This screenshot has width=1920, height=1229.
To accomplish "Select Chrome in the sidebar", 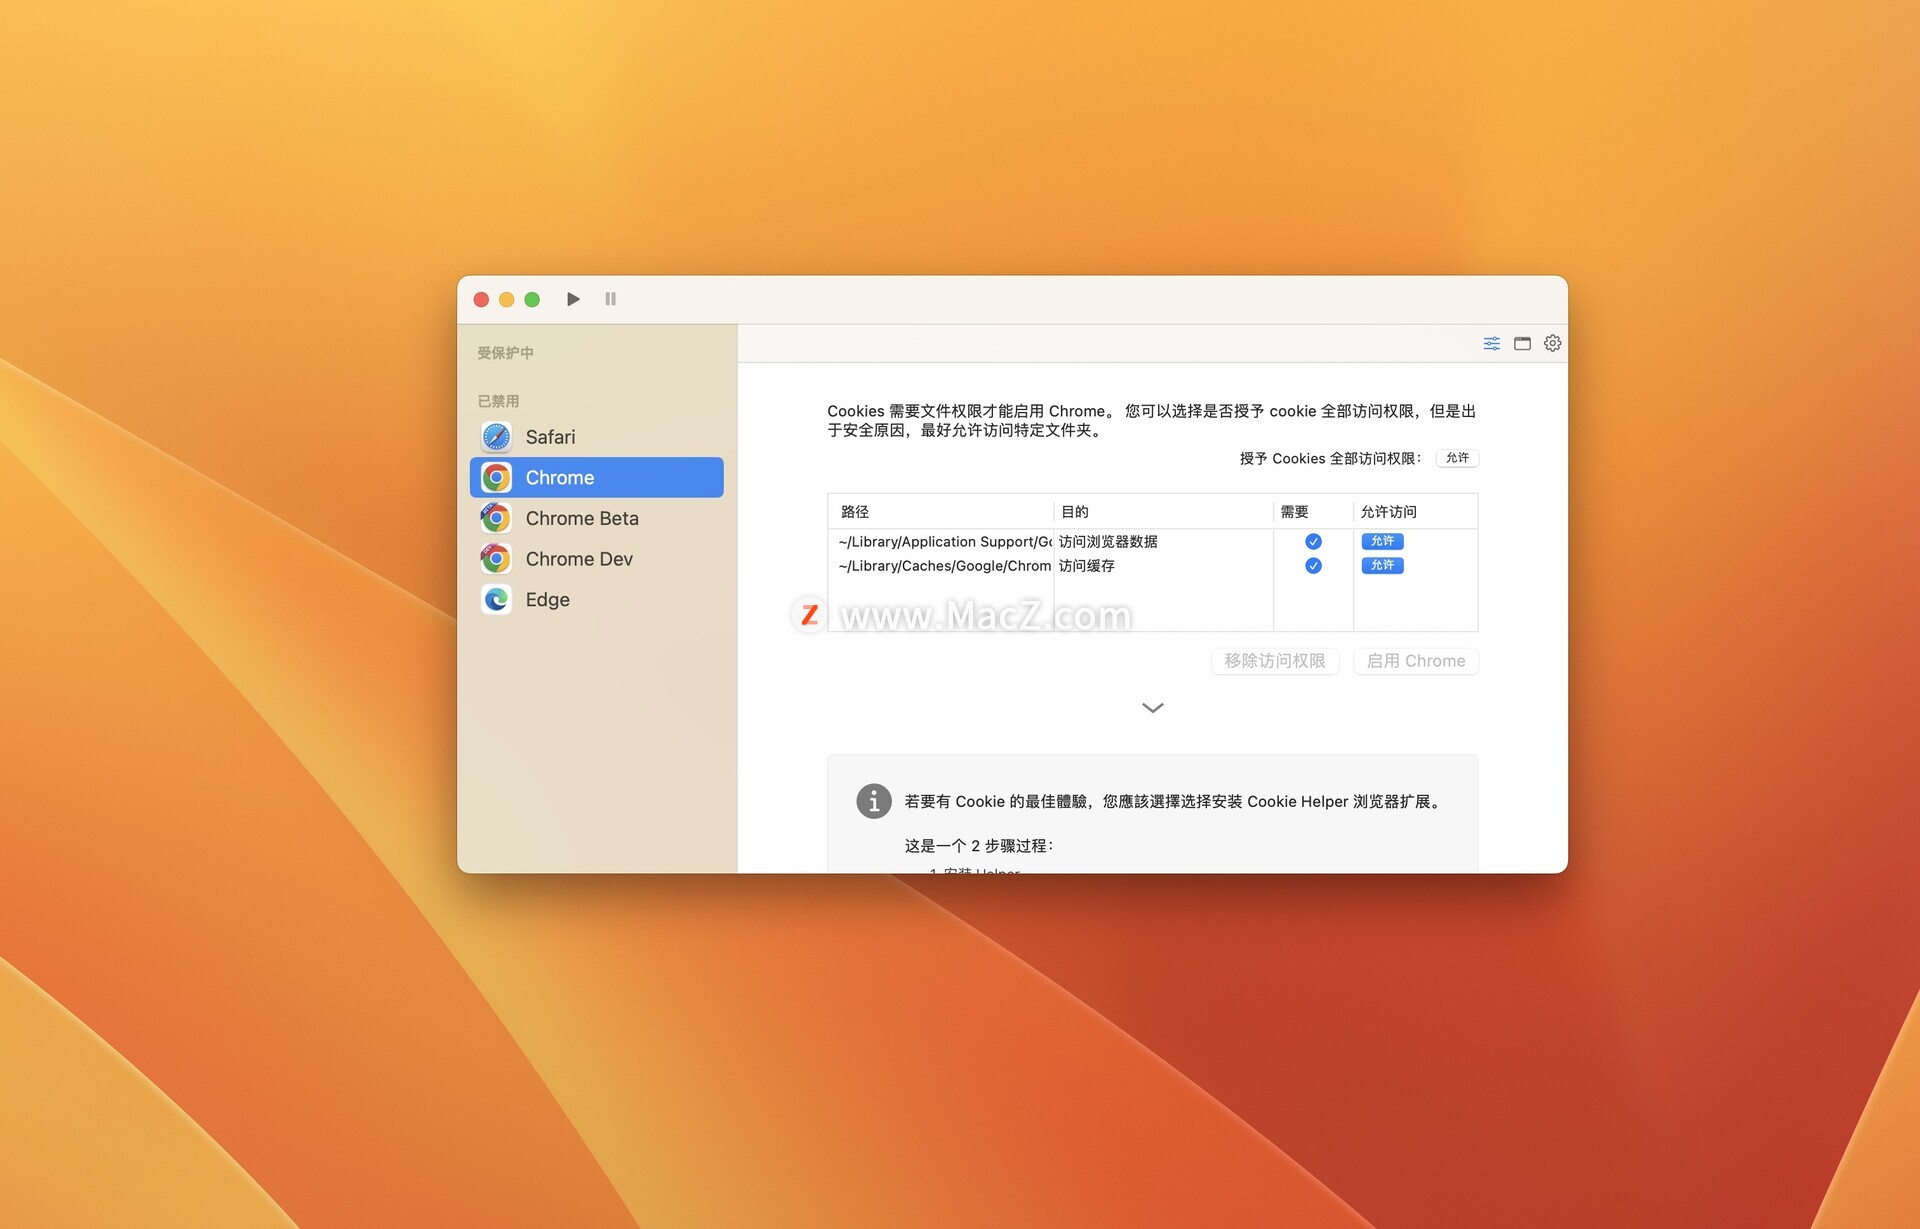I will 597,477.
